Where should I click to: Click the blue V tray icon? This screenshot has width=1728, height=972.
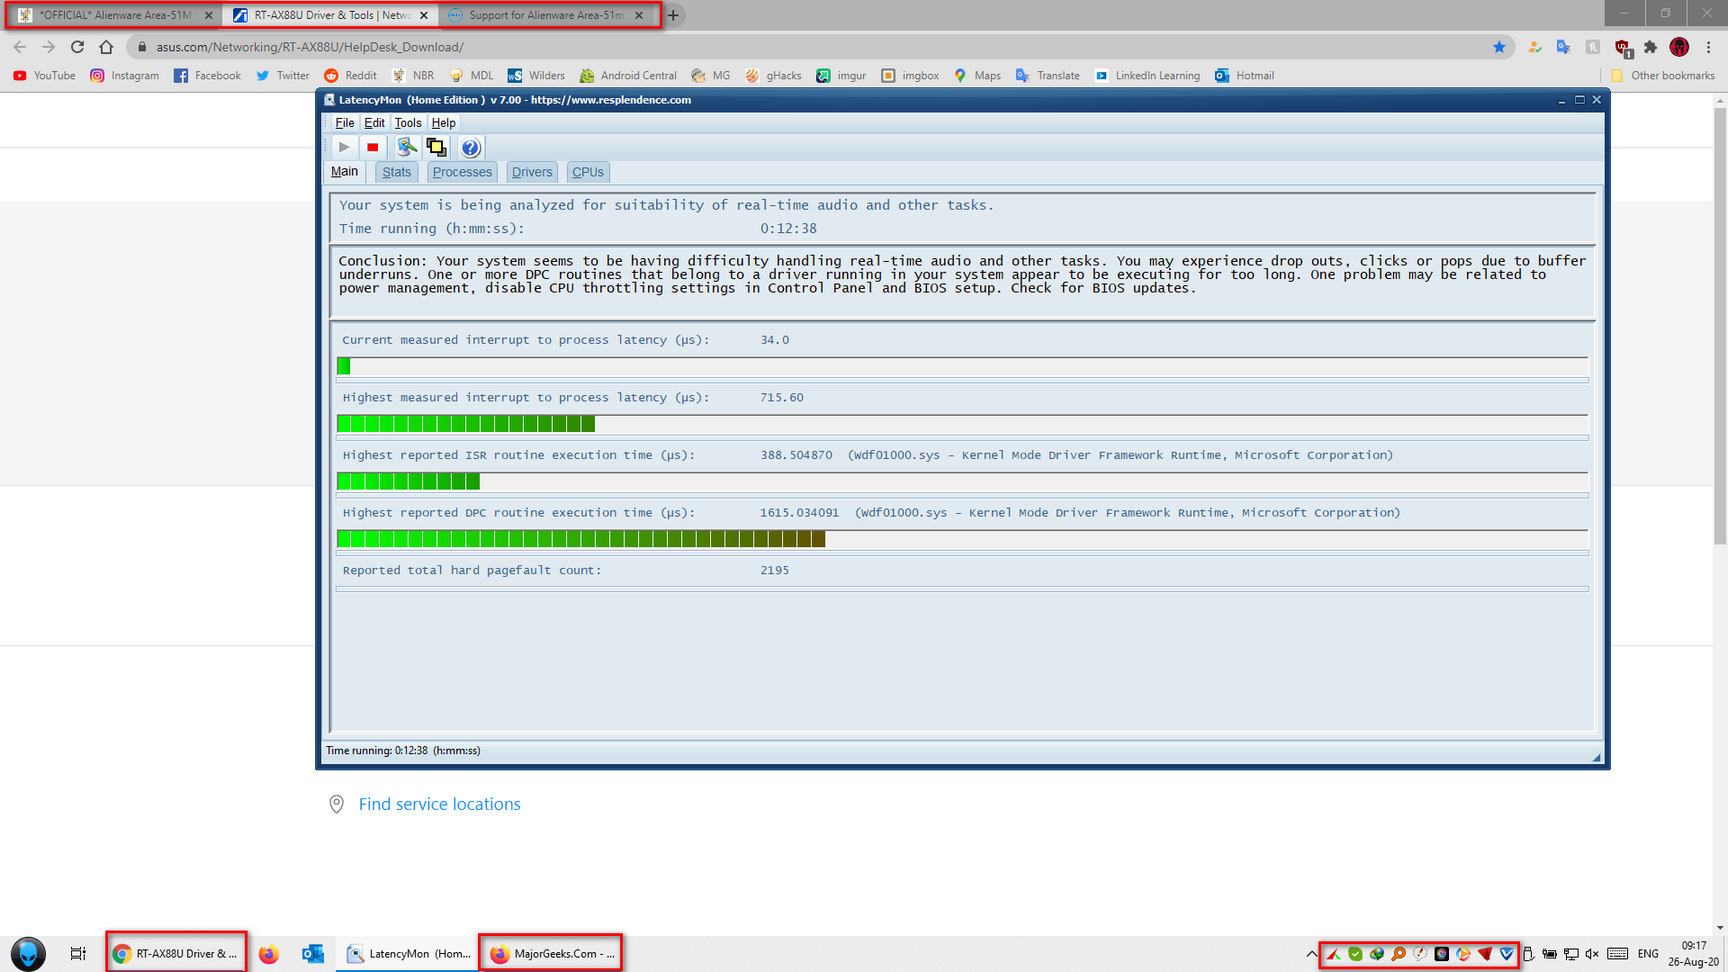click(x=1506, y=954)
